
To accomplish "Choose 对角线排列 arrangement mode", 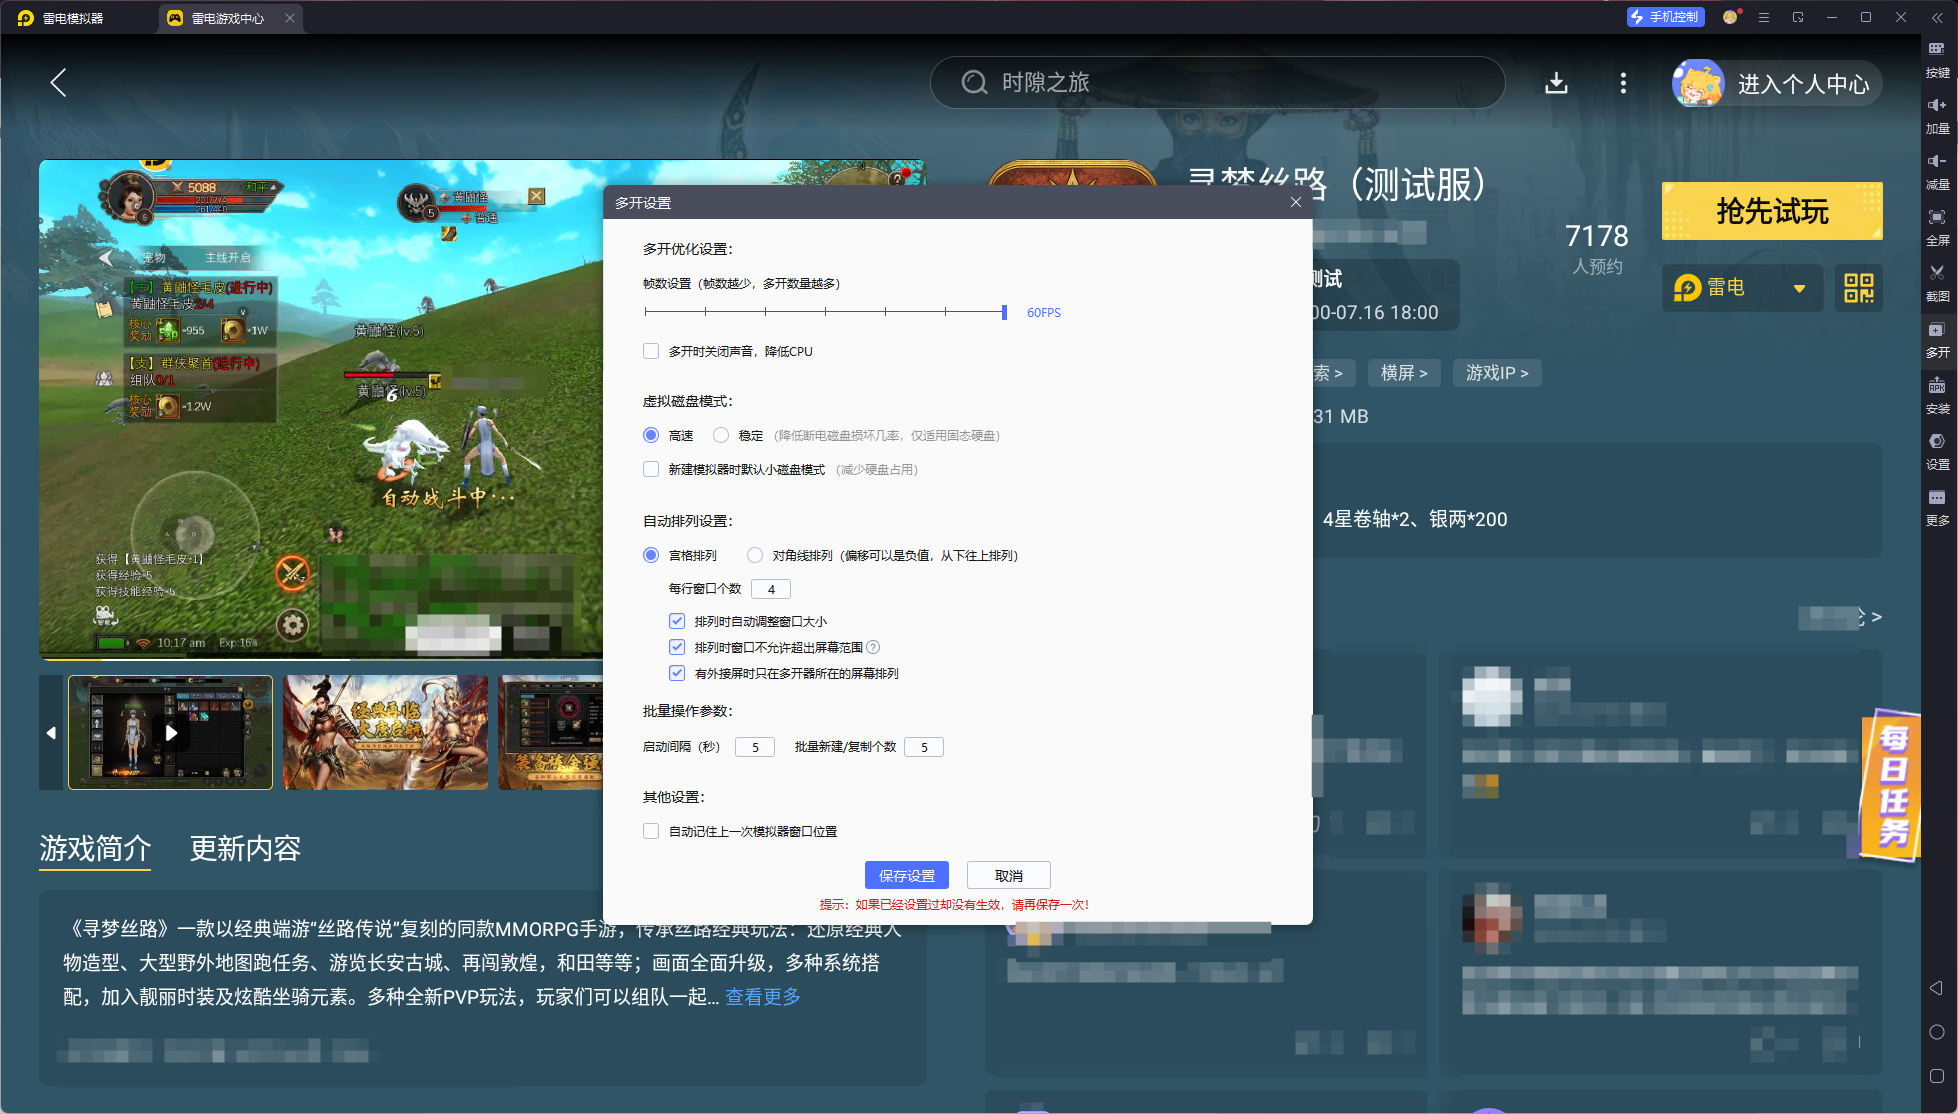I will point(755,555).
